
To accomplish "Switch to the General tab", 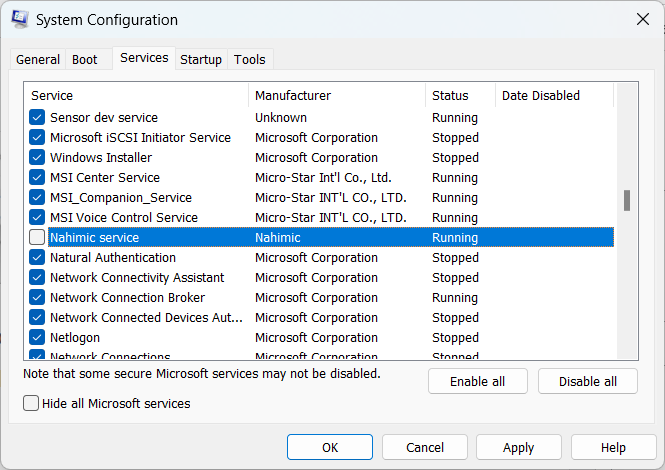I will 38,60.
